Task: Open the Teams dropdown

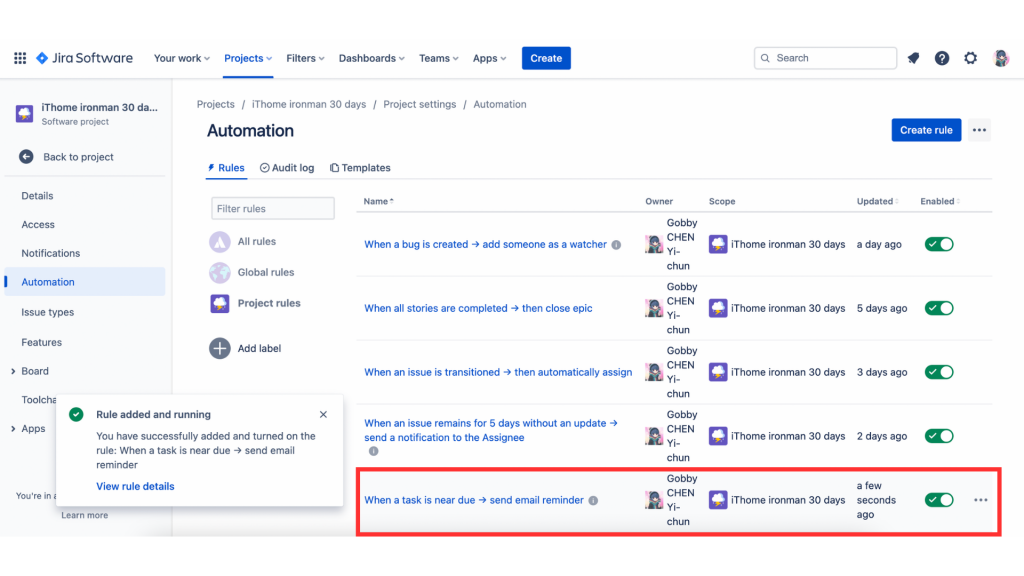Action: [438, 58]
